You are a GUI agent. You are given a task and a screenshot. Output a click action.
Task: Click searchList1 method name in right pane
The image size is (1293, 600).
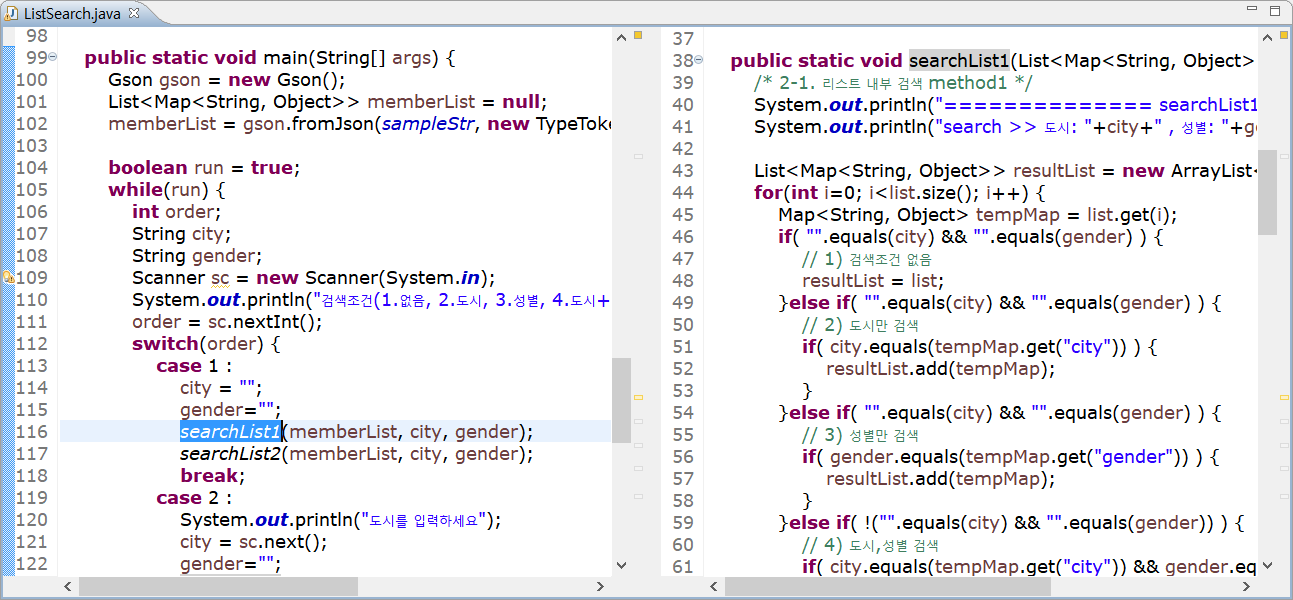961,60
